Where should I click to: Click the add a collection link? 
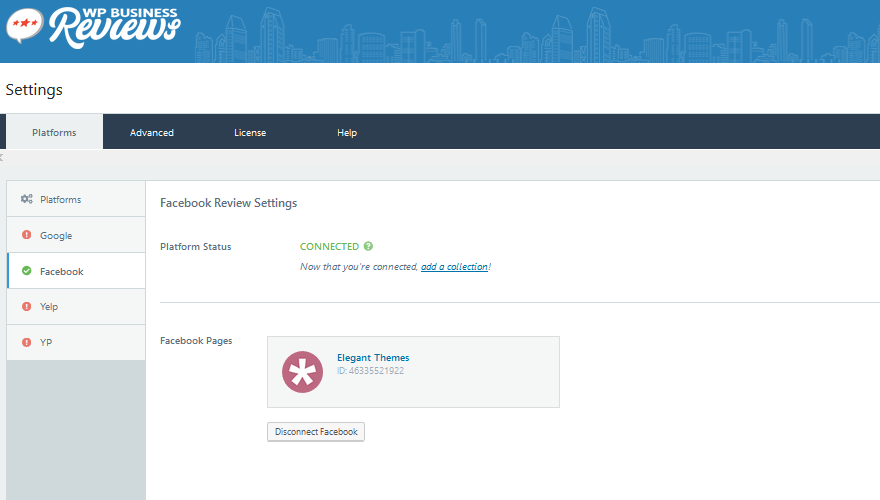(x=454, y=267)
